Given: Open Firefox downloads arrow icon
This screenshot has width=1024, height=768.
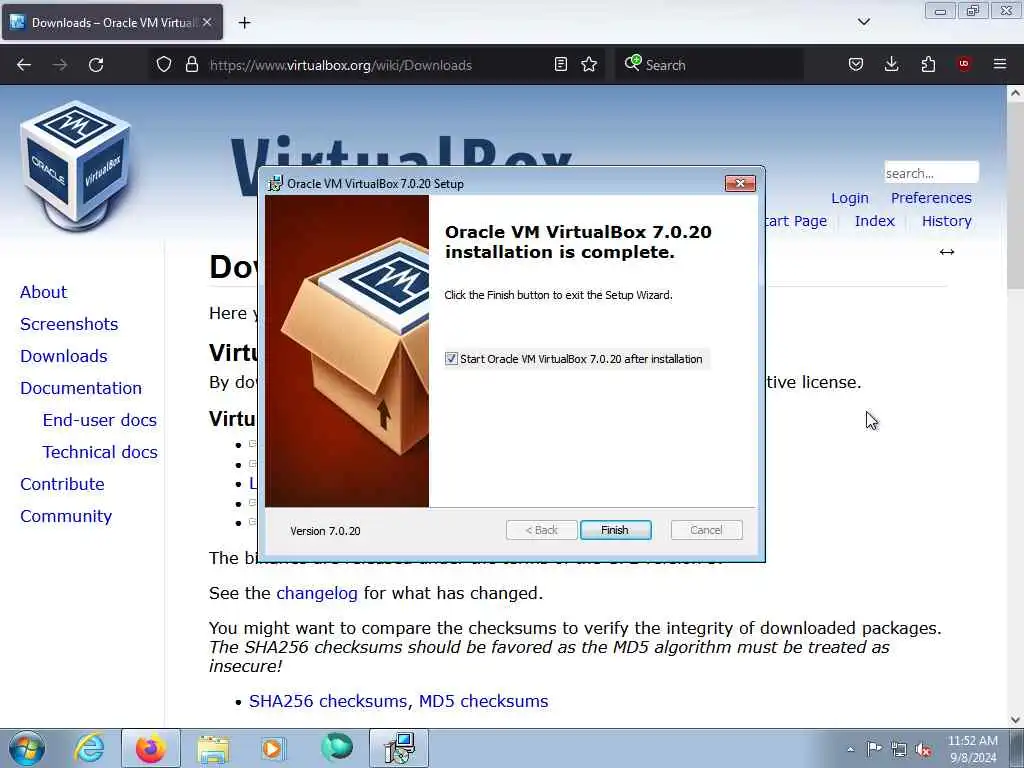Looking at the screenshot, I should [891, 65].
